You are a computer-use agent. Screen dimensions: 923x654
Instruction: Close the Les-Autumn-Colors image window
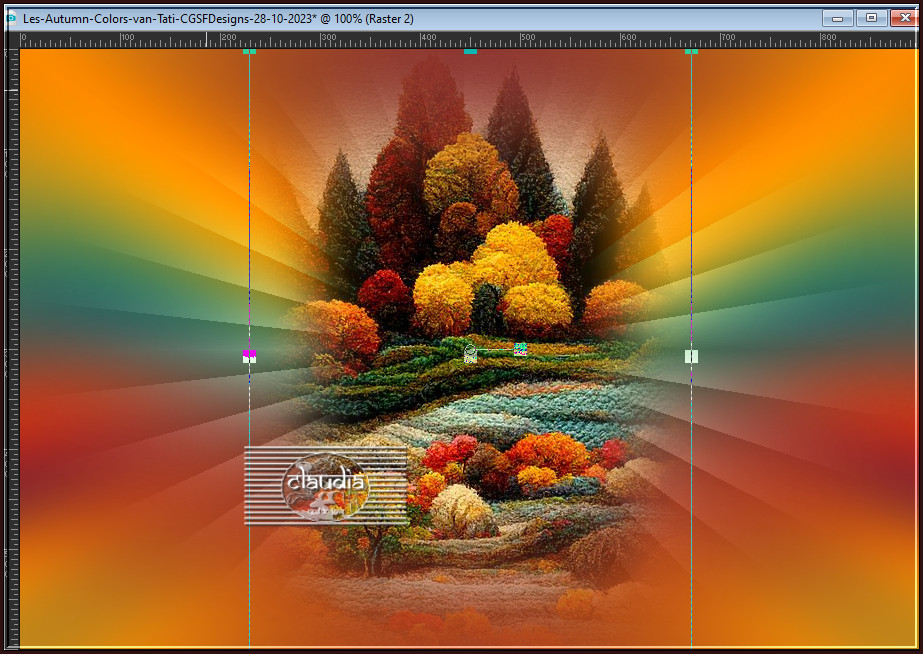(x=905, y=18)
